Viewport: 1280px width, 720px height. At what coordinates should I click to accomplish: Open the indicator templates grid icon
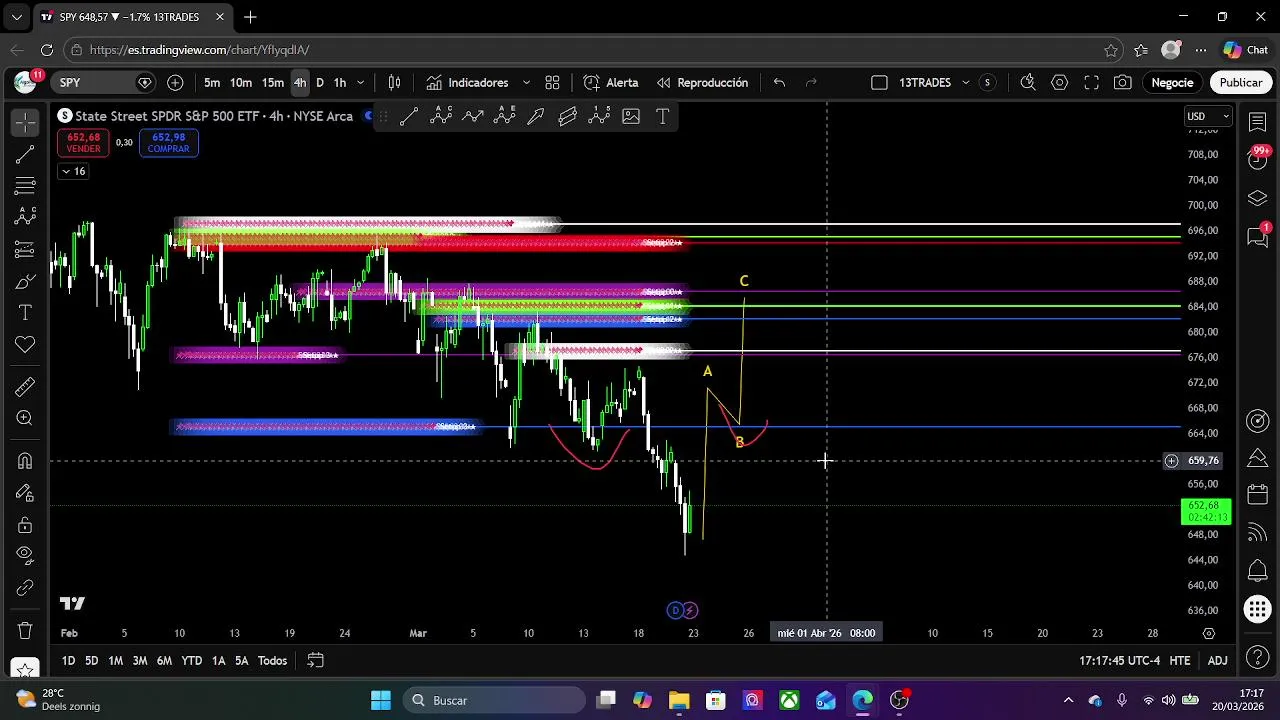(552, 83)
